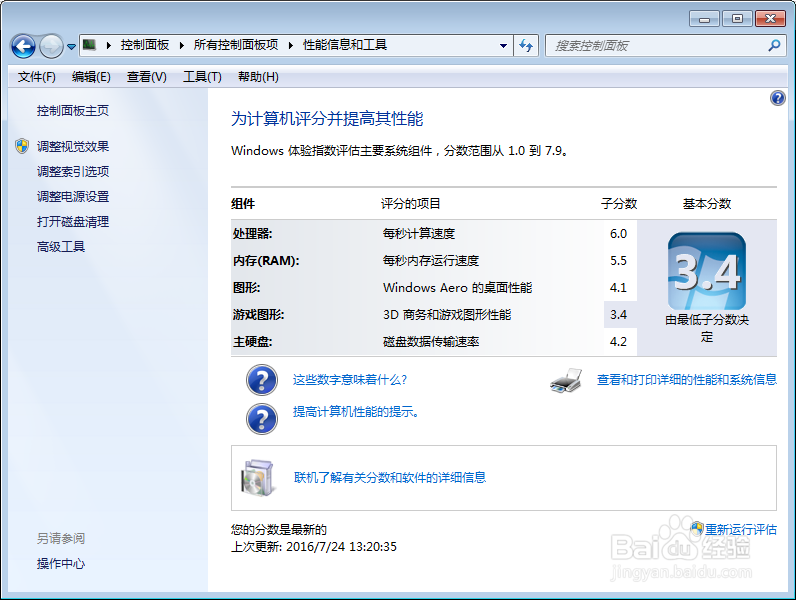Click the processor subscore 6.0
Screen dimensions: 796x600
(618, 234)
